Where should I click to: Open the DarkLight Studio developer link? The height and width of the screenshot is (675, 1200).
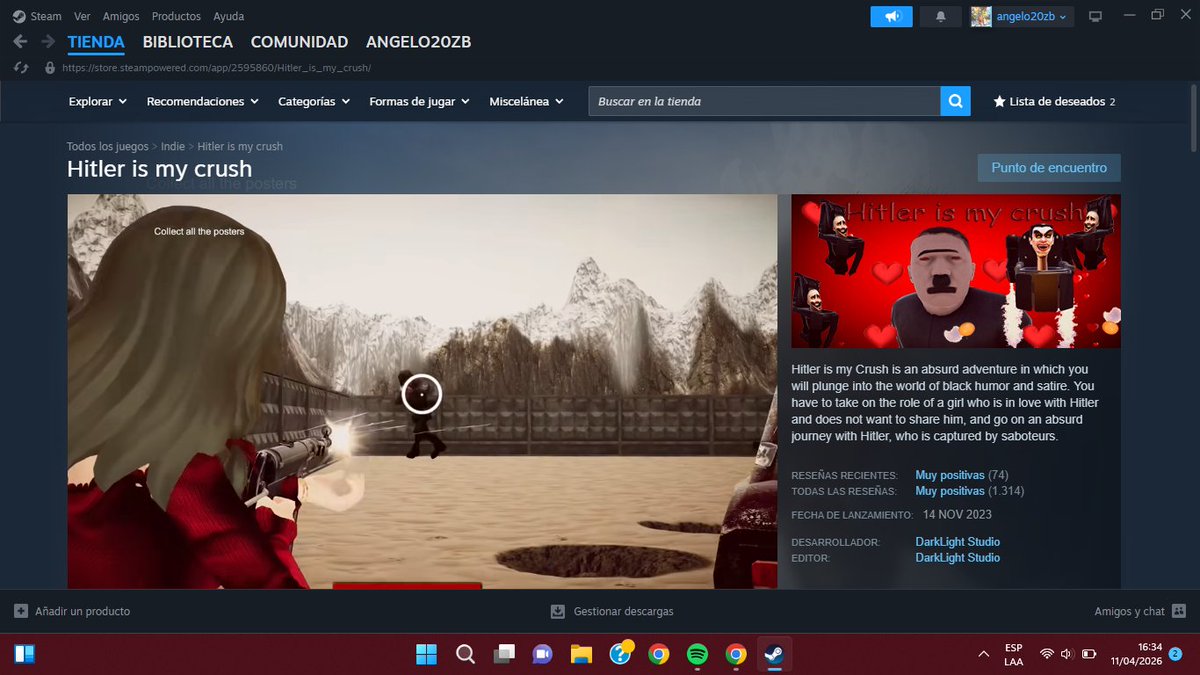pyautogui.click(x=958, y=542)
